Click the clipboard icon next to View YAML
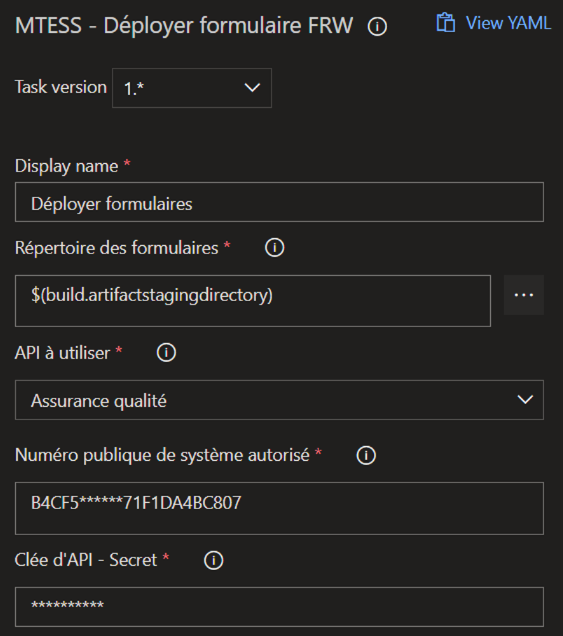 pyautogui.click(x=445, y=23)
